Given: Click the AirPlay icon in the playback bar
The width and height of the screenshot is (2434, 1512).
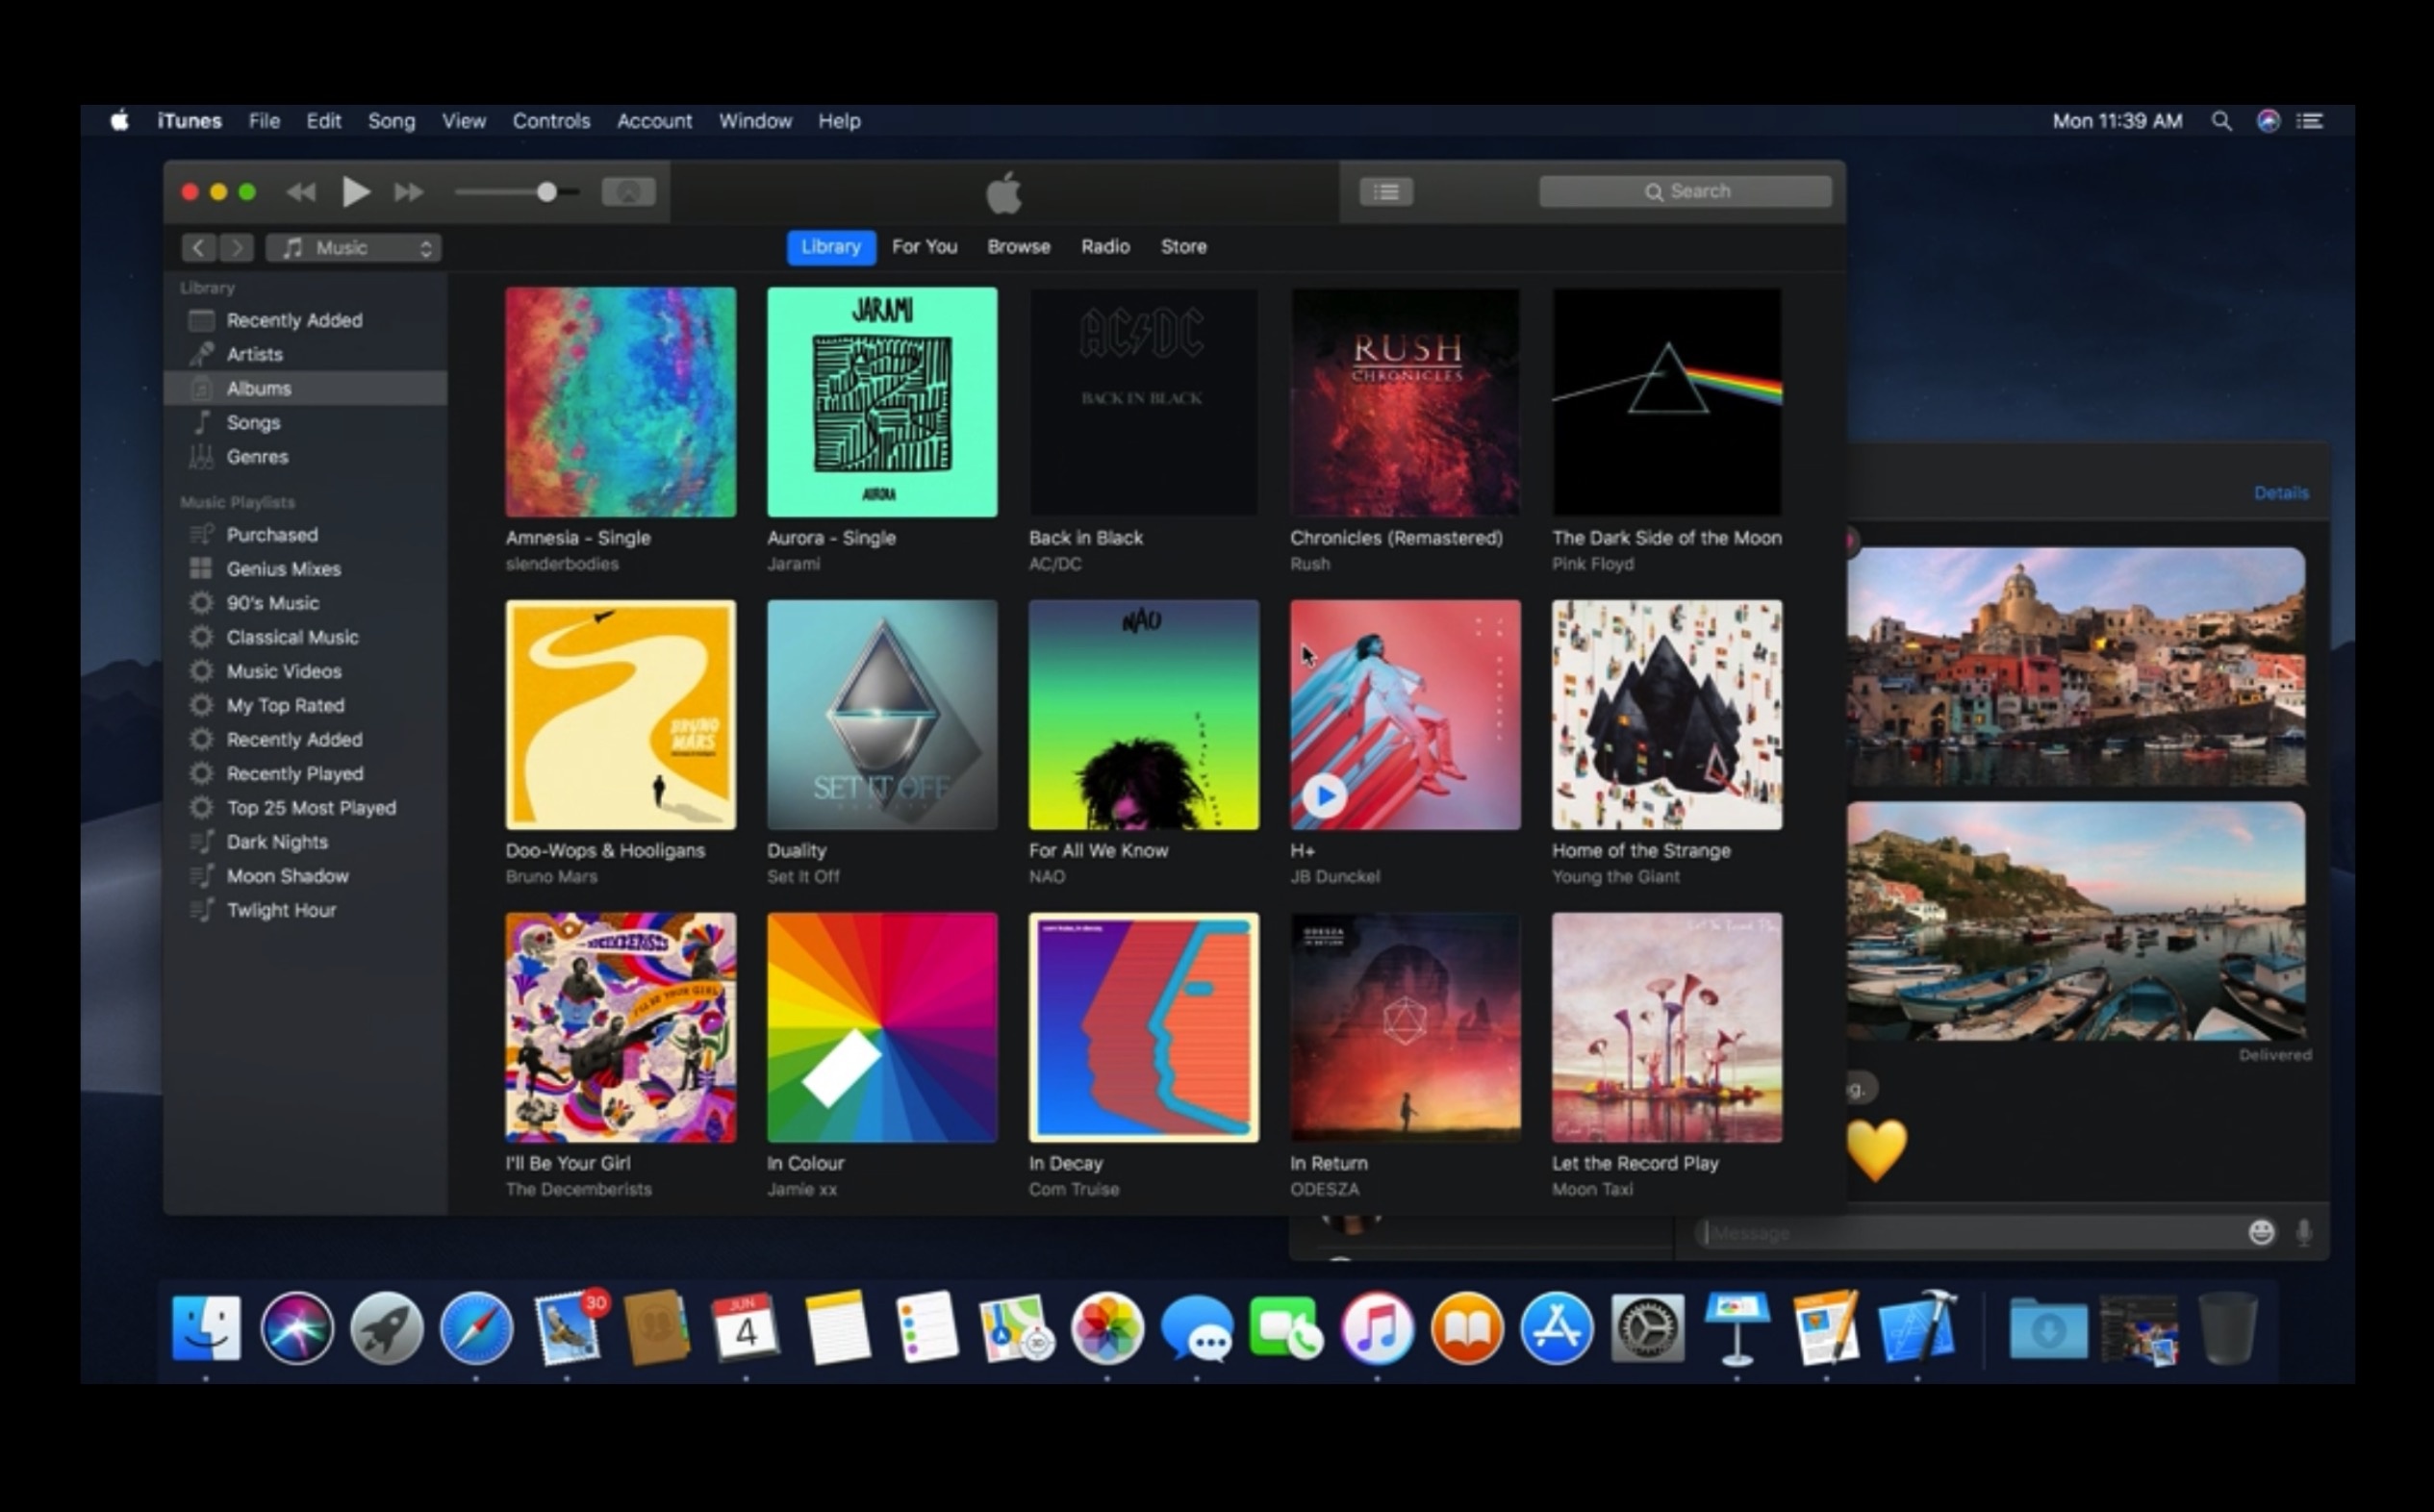Looking at the screenshot, I should point(629,191).
